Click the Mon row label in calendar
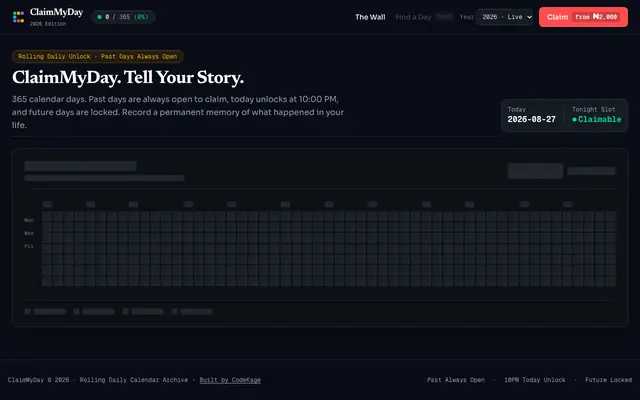The width and height of the screenshot is (640, 400). (x=29, y=220)
